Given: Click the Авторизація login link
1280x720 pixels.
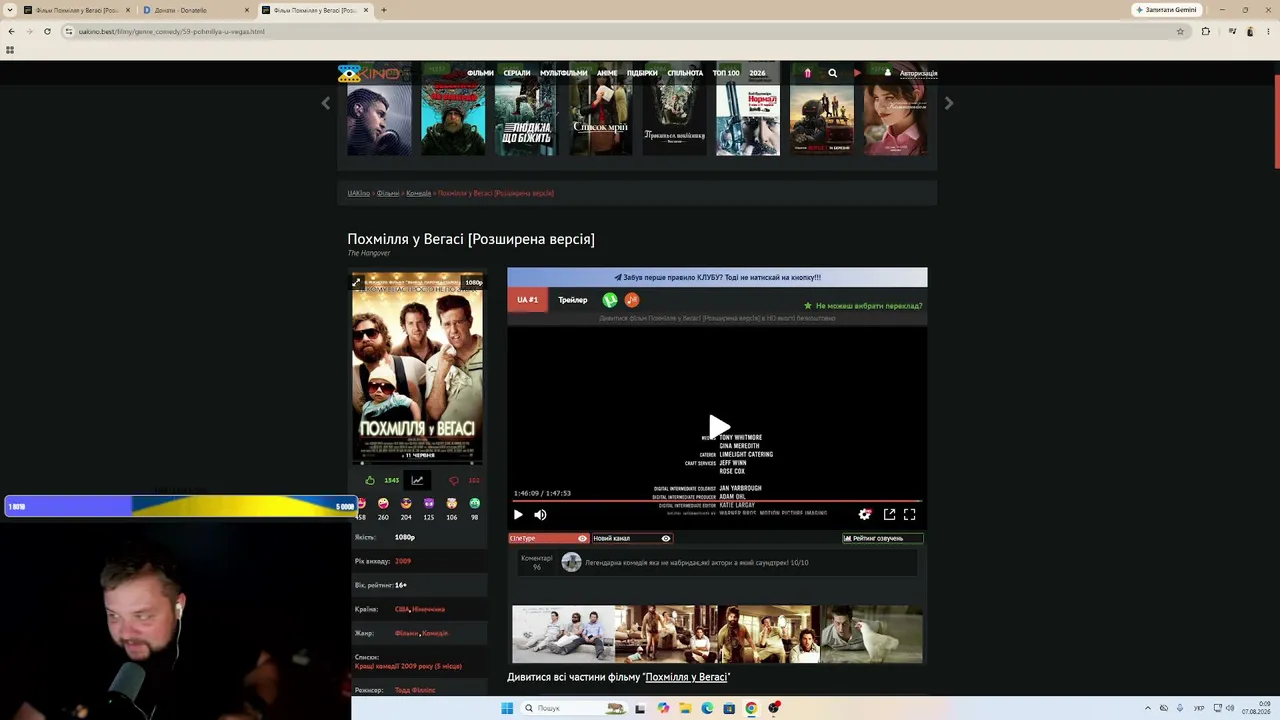Looking at the screenshot, I should [918, 73].
